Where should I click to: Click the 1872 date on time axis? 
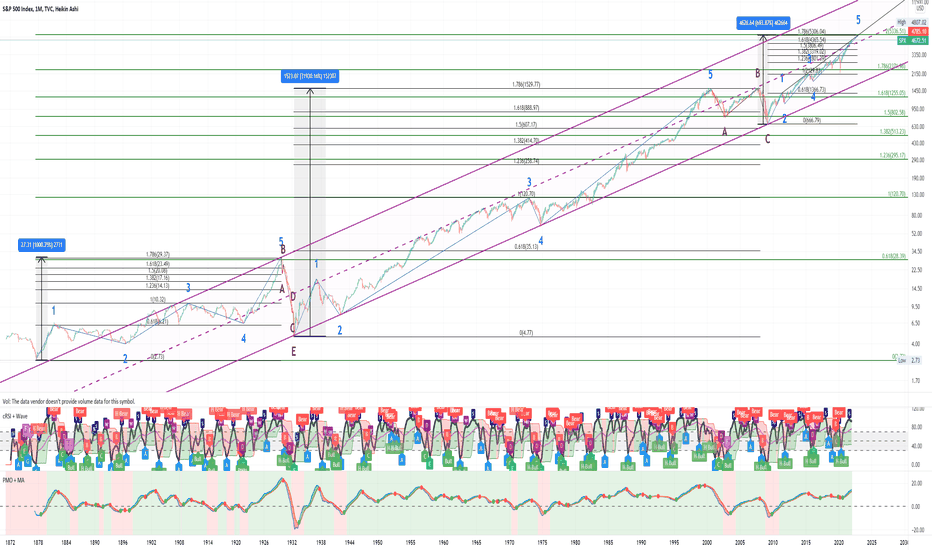click(x=10, y=543)
